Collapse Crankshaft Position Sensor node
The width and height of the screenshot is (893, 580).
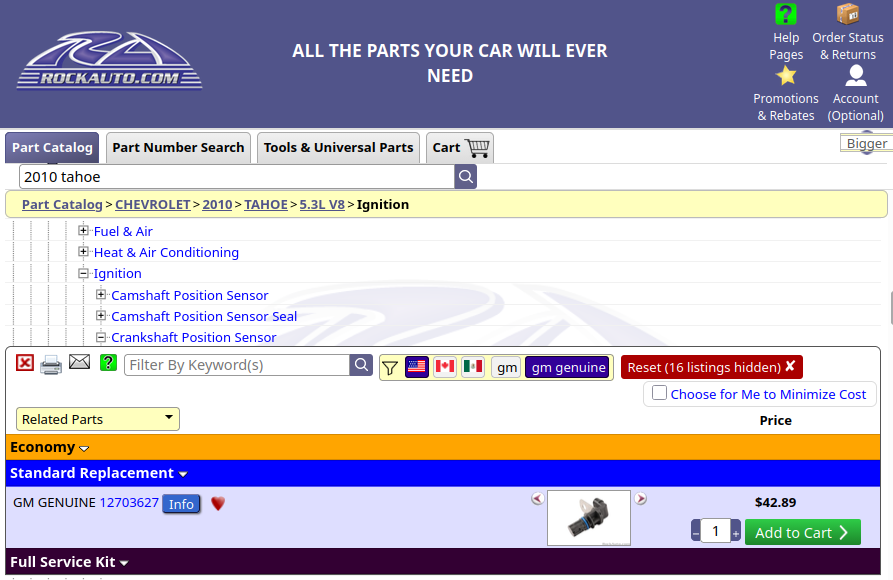coord(101,337)
